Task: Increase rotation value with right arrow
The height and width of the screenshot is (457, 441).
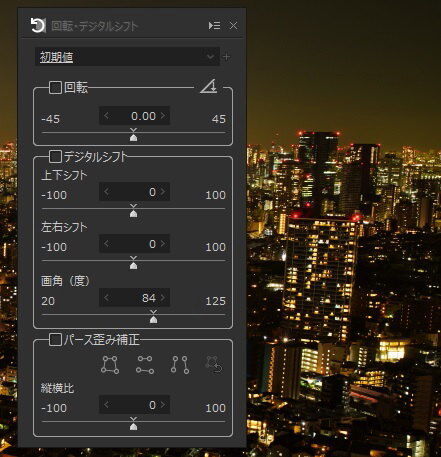Action: click(x=163, y=116)
